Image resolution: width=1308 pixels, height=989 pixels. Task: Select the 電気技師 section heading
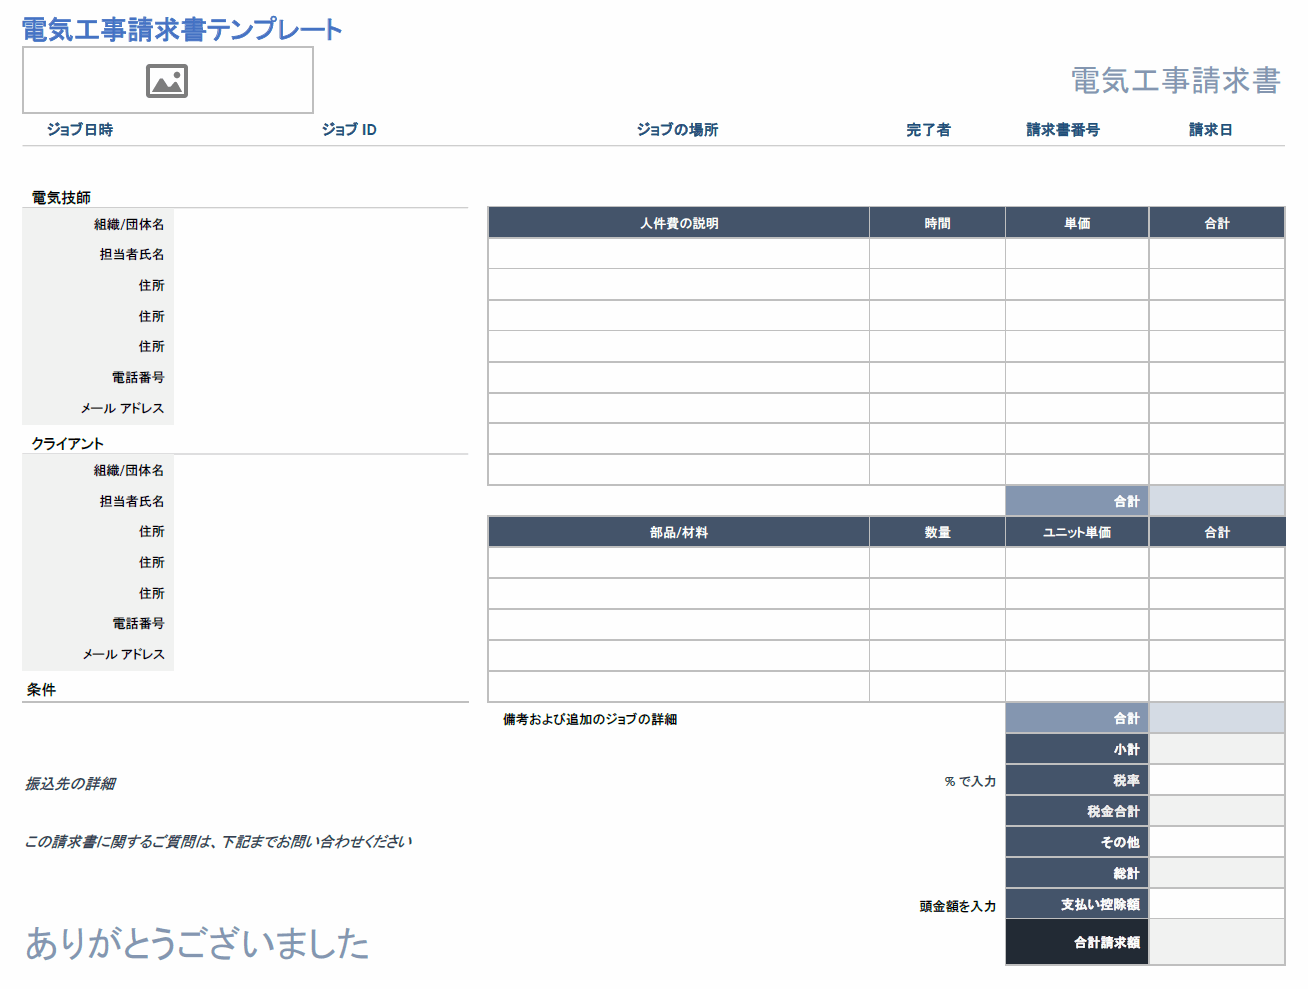coord(61,198)
